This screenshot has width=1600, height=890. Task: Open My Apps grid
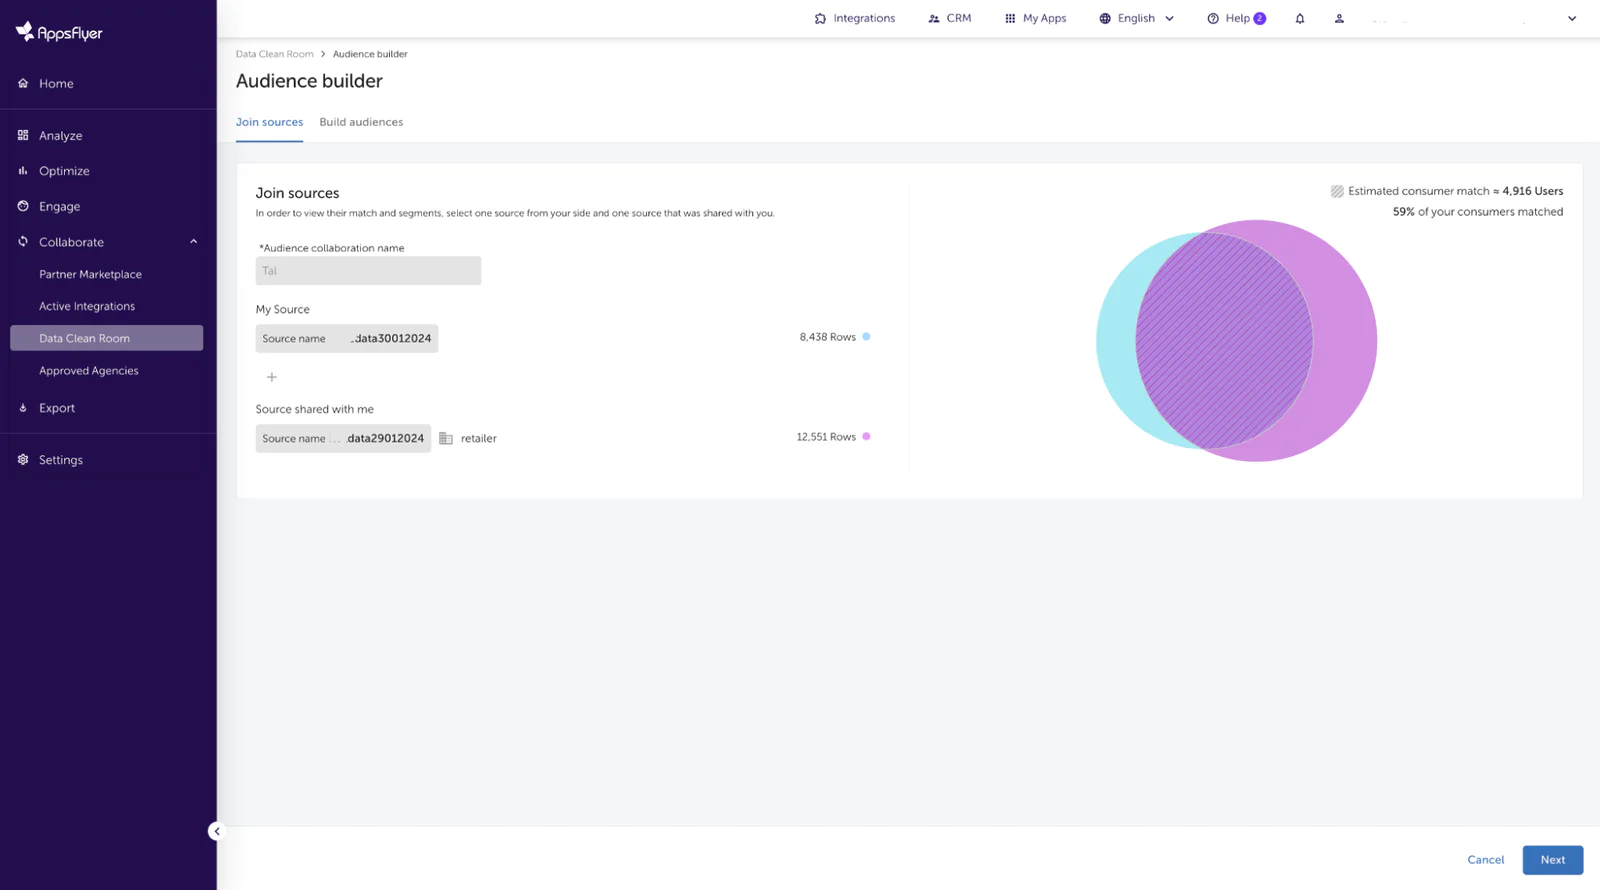coord(1035,19)
